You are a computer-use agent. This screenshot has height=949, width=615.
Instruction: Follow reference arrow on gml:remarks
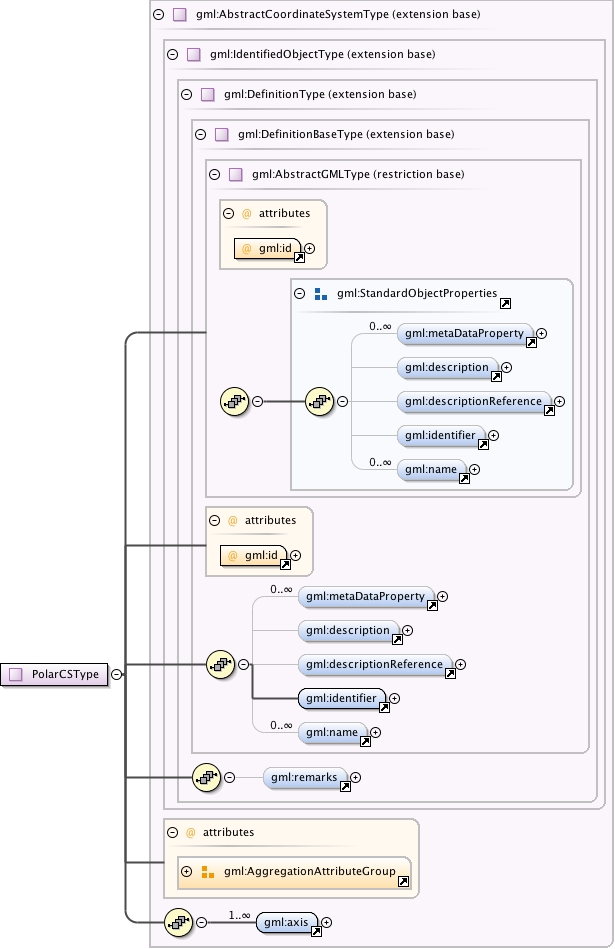345,787
